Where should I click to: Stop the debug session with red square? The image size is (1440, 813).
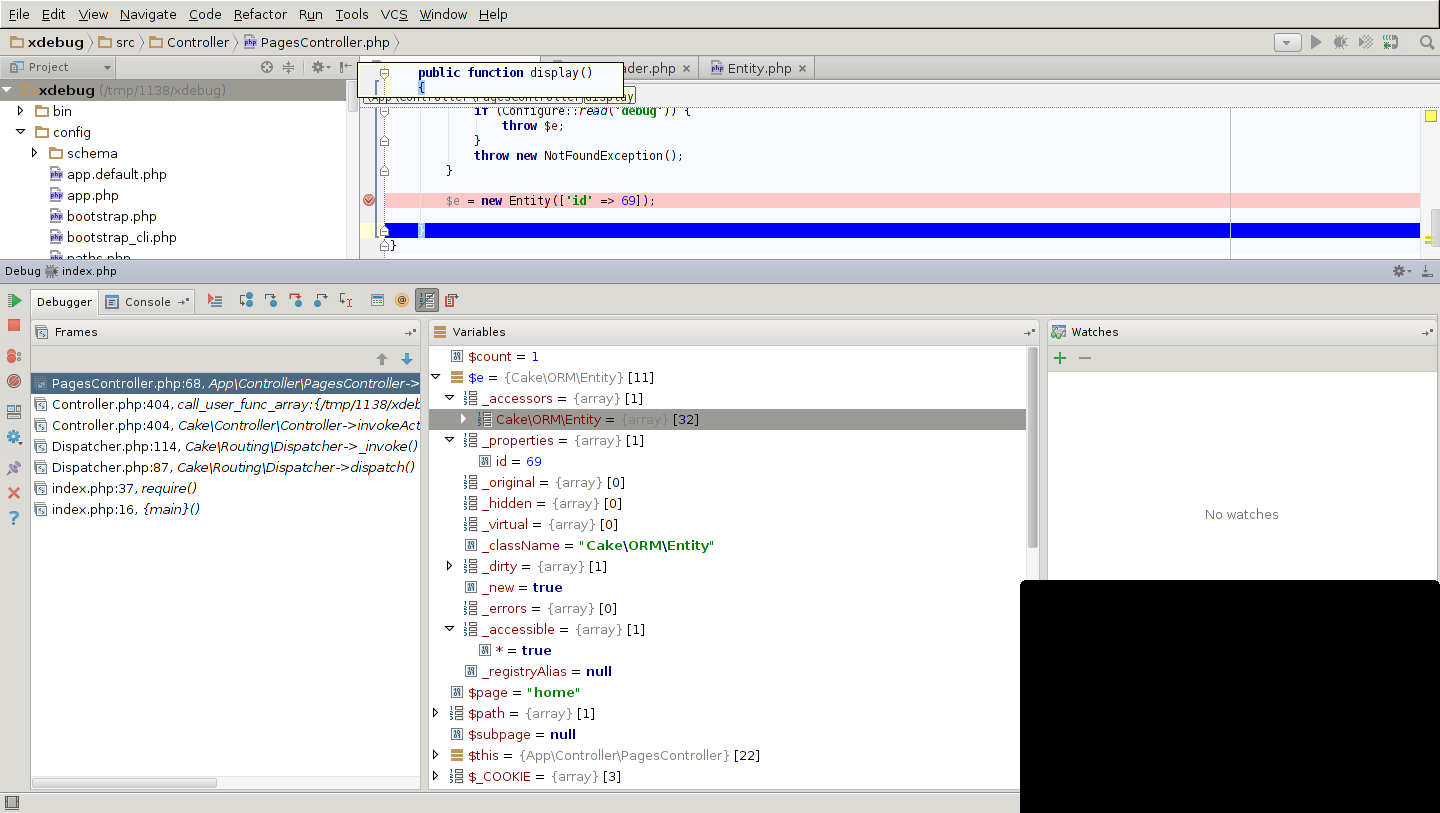click(x=14, y=326)
